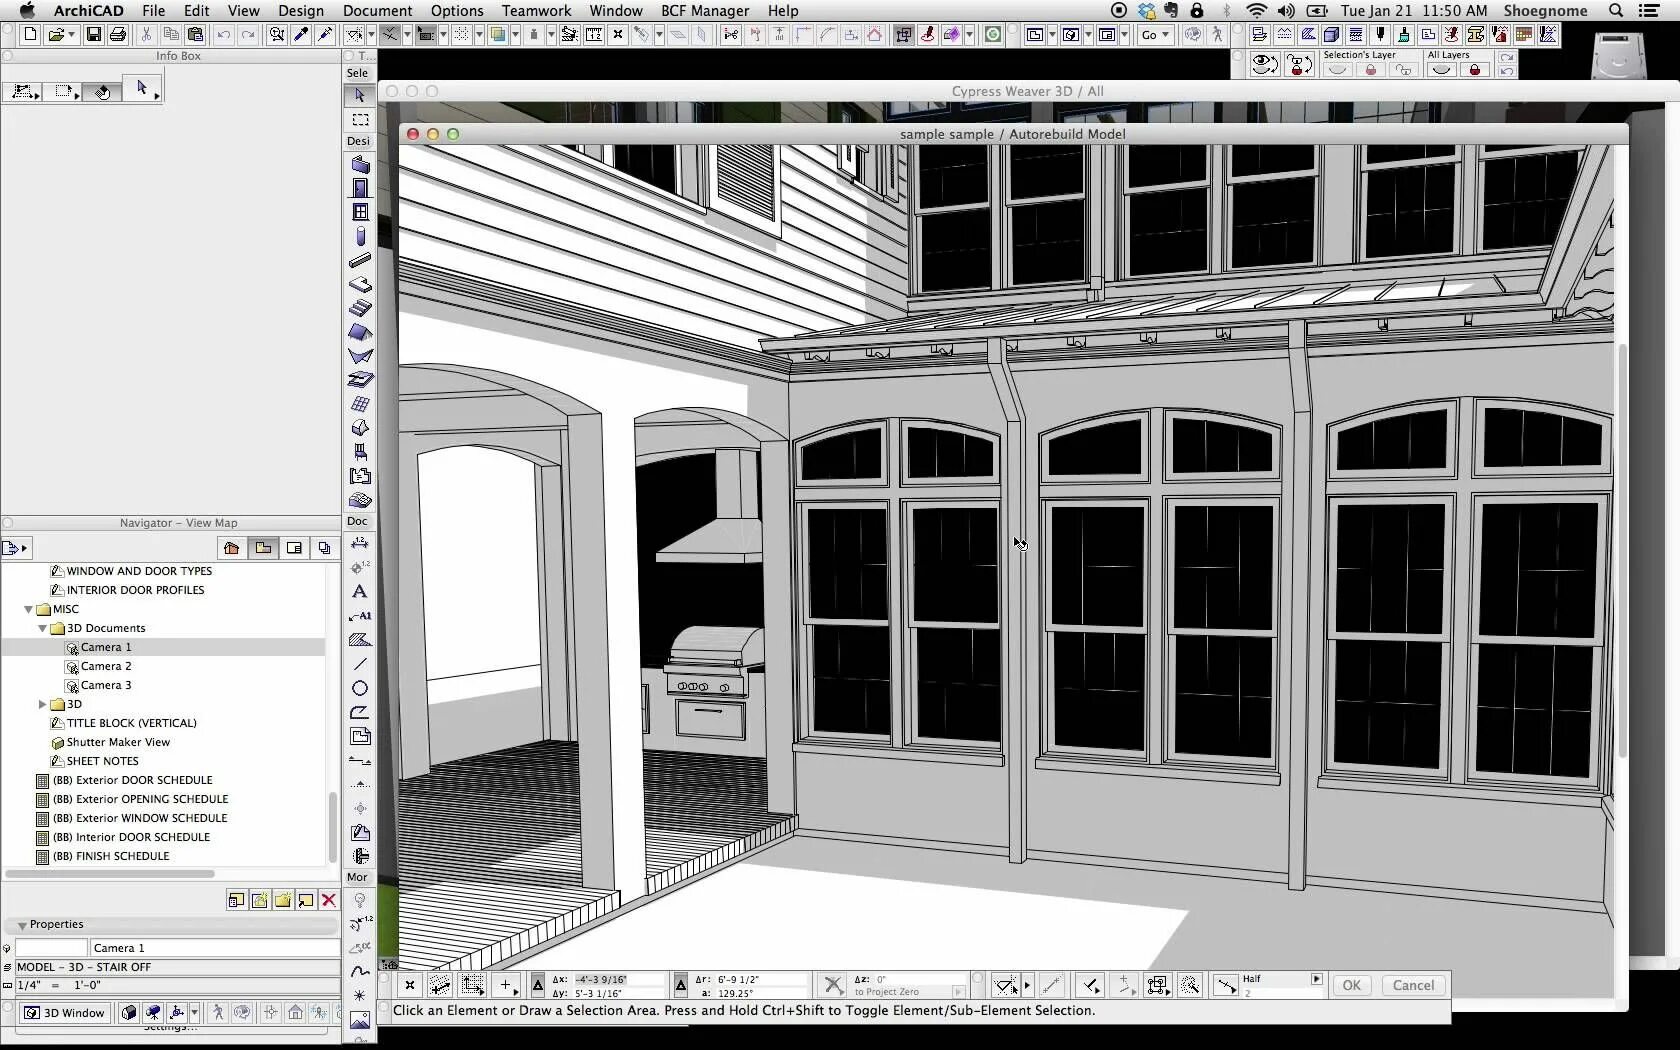
Task: Select the Arrow selection tool
Action: point(358,96)
